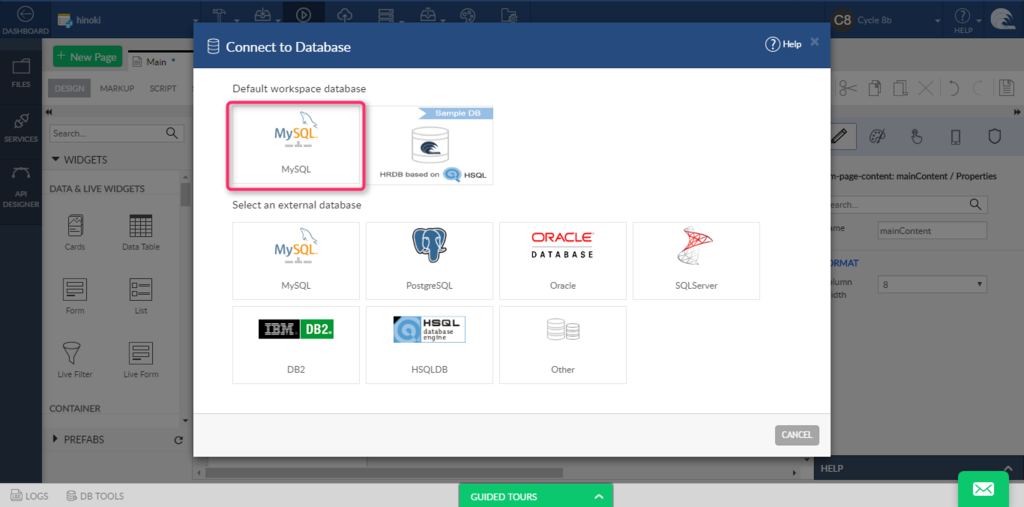The image size is (1024, 507).
Task: Open the column width dropdown showing 8
Action: coord(933,284)
